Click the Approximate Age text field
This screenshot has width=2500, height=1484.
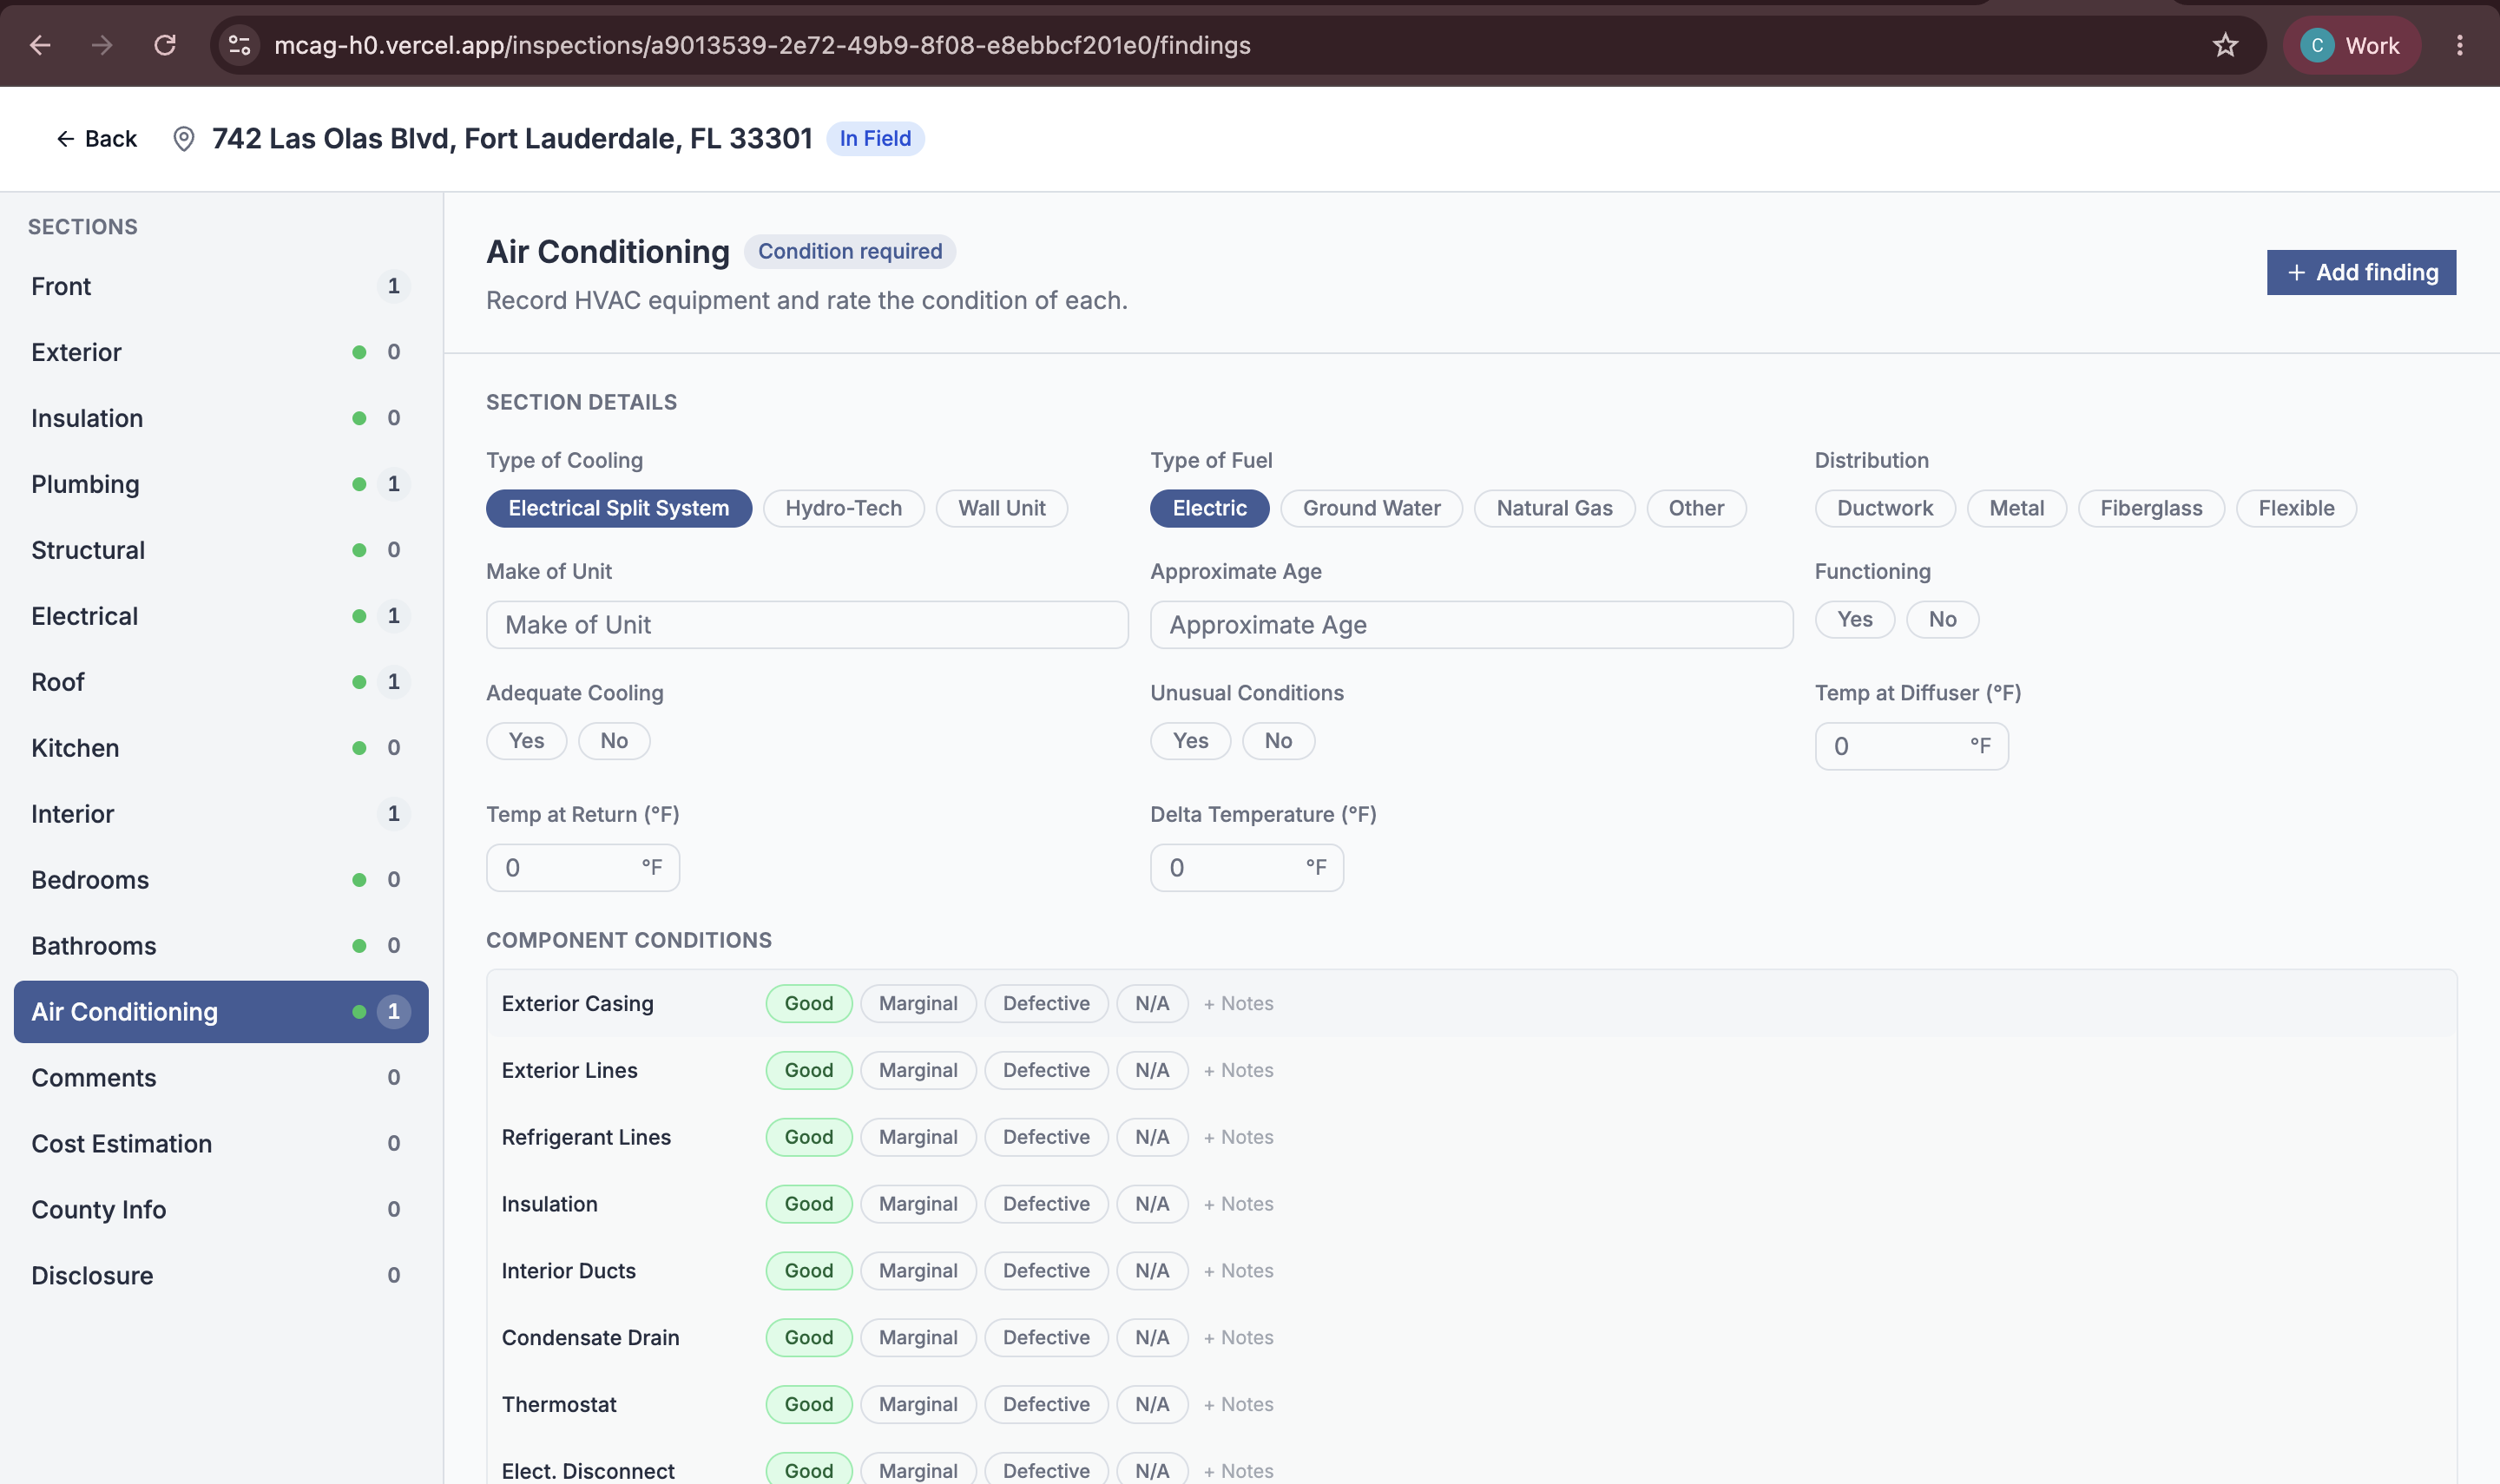pyautogui.click(x=1471, y=625)
